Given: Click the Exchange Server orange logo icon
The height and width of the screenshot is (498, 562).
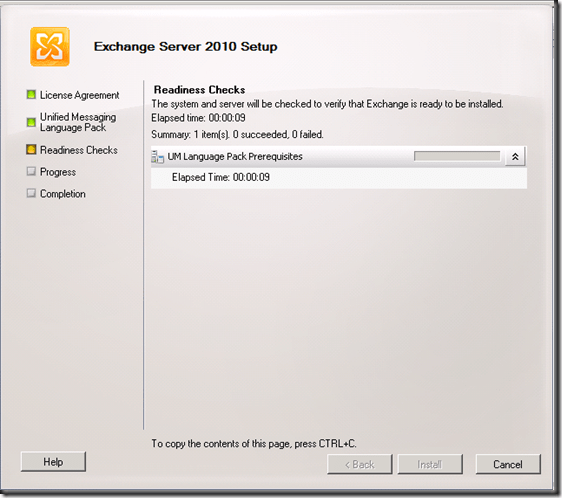Looking at the screenshot, I should [49, 47].
